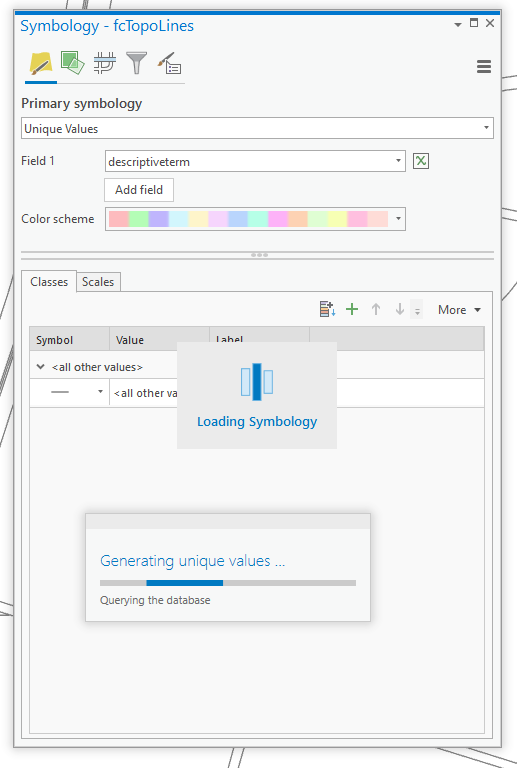Collapse the all other values group
Viewport: 517px width, 768px height.
pyautogui.click(x=41, y=367)
